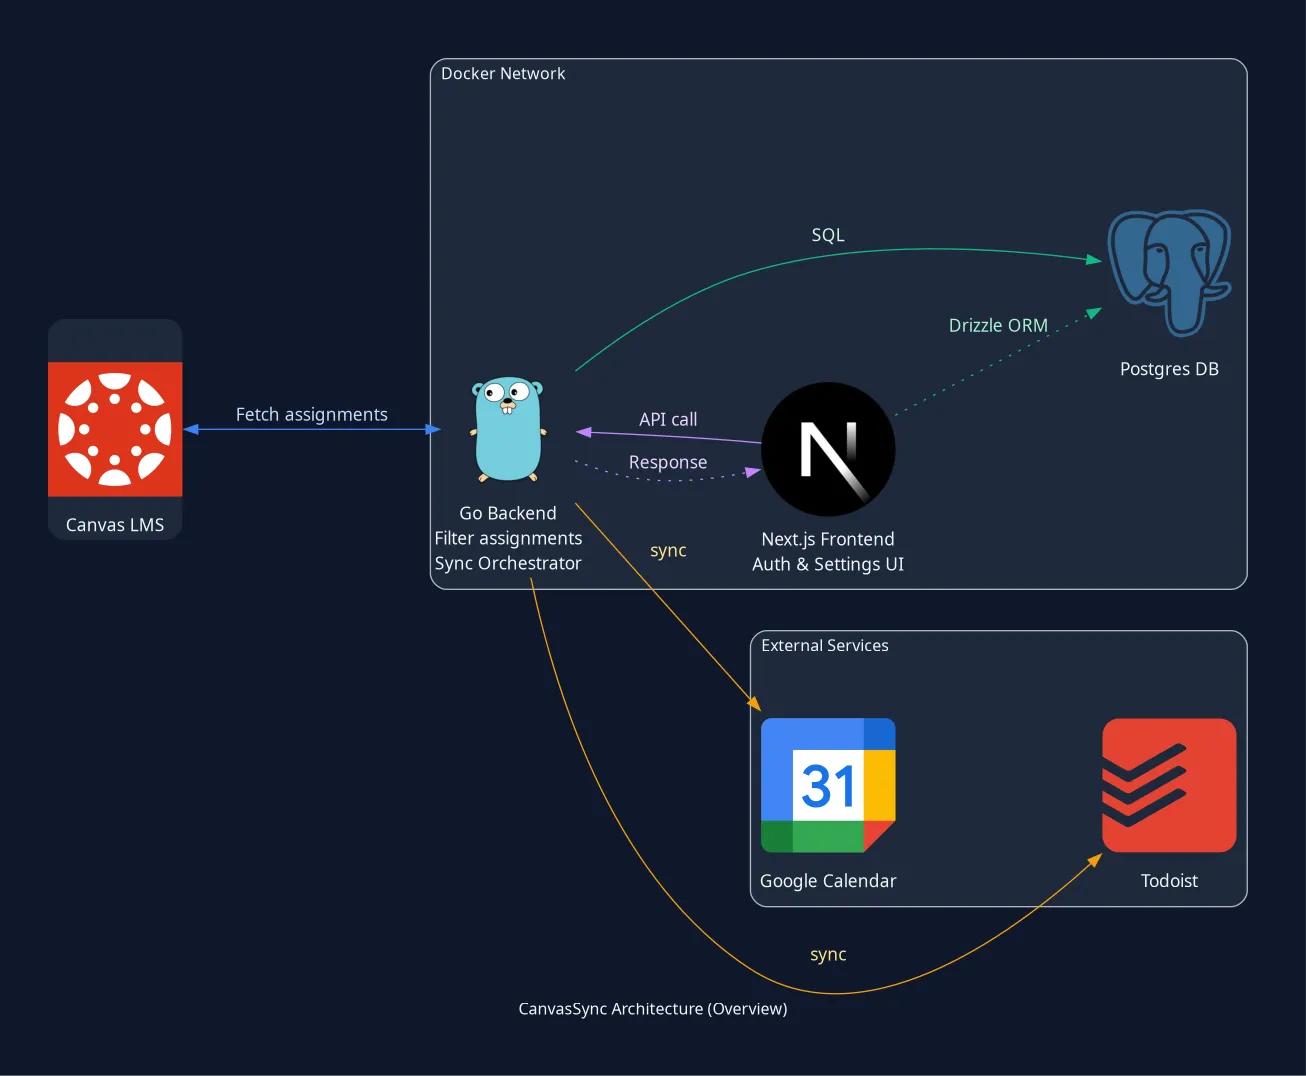Select the 'Docker Network' container title

click(503, 74)
